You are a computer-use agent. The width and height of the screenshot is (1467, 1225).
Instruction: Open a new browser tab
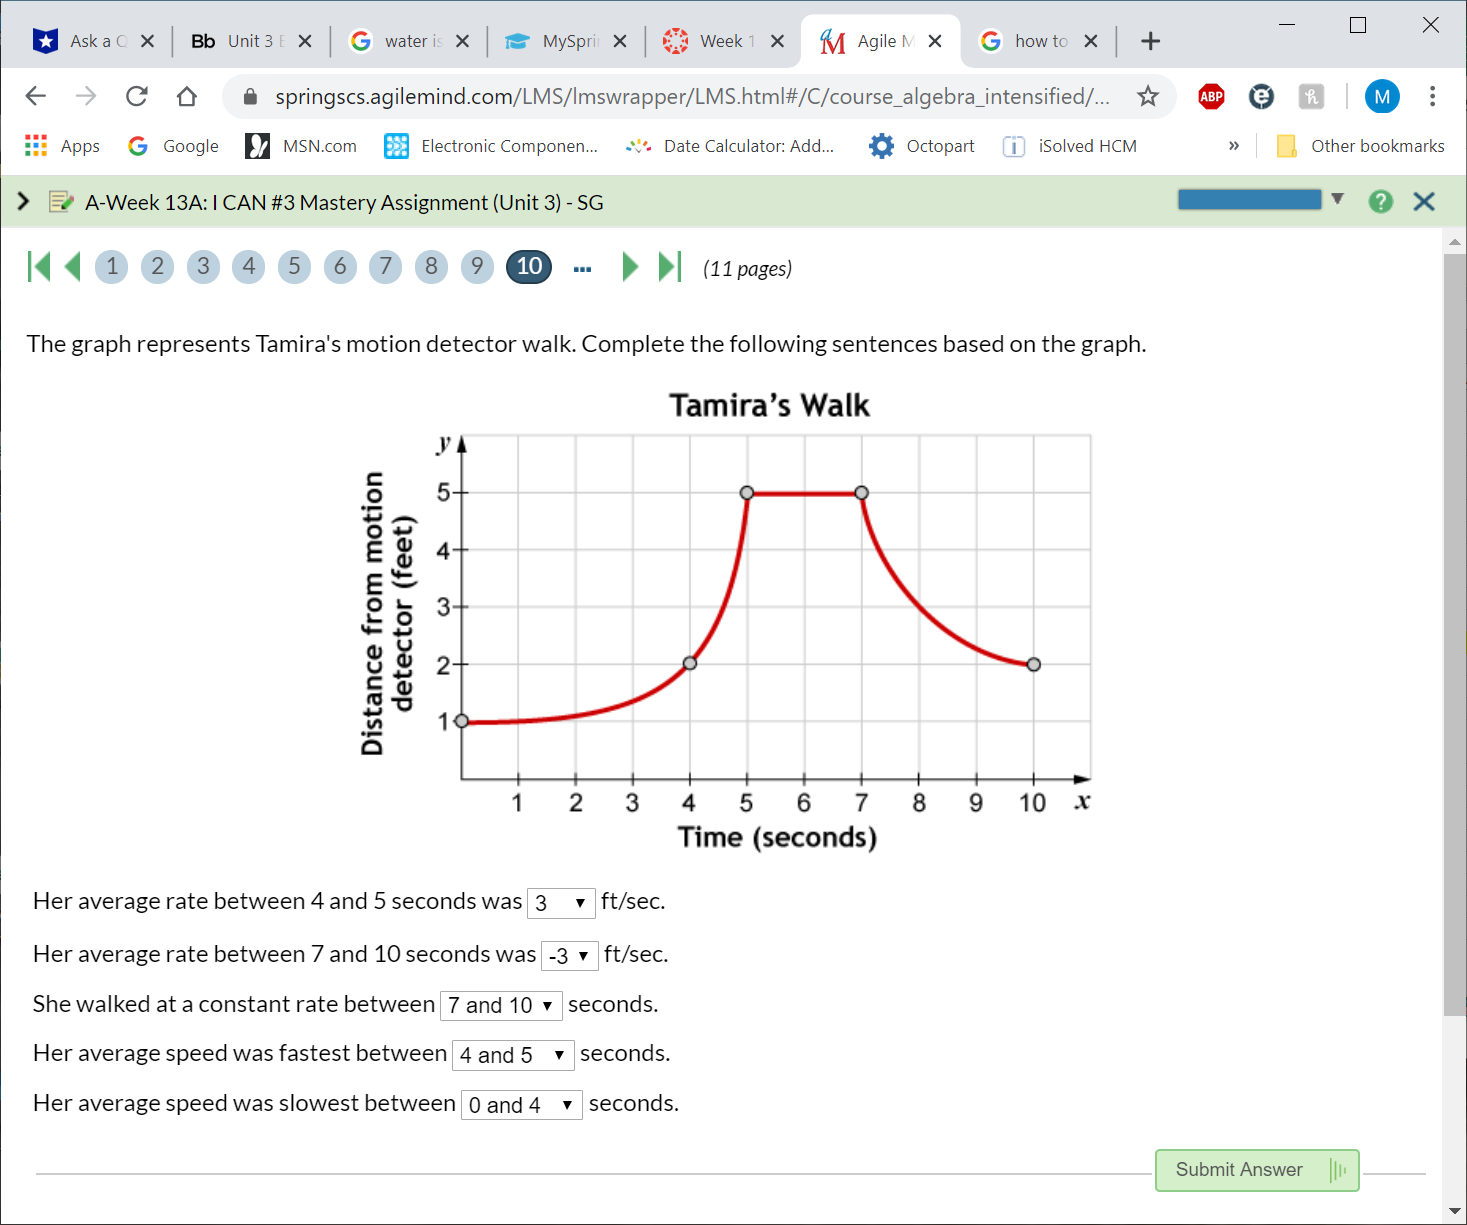1151,41
